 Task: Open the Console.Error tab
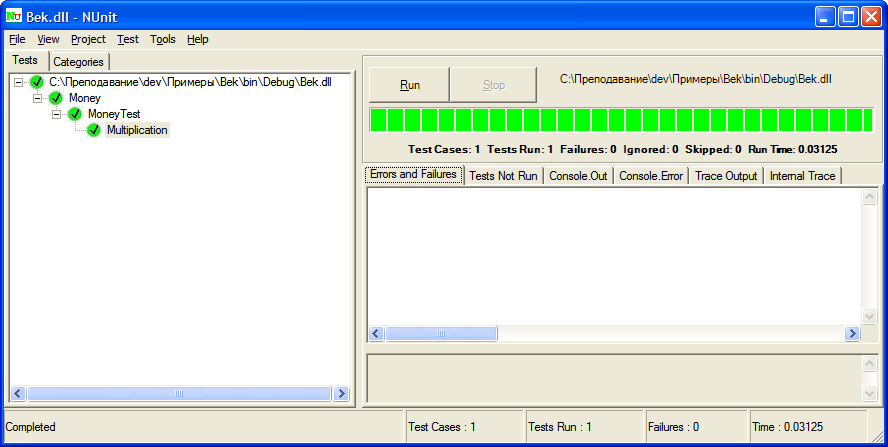[x=651, y=176]
